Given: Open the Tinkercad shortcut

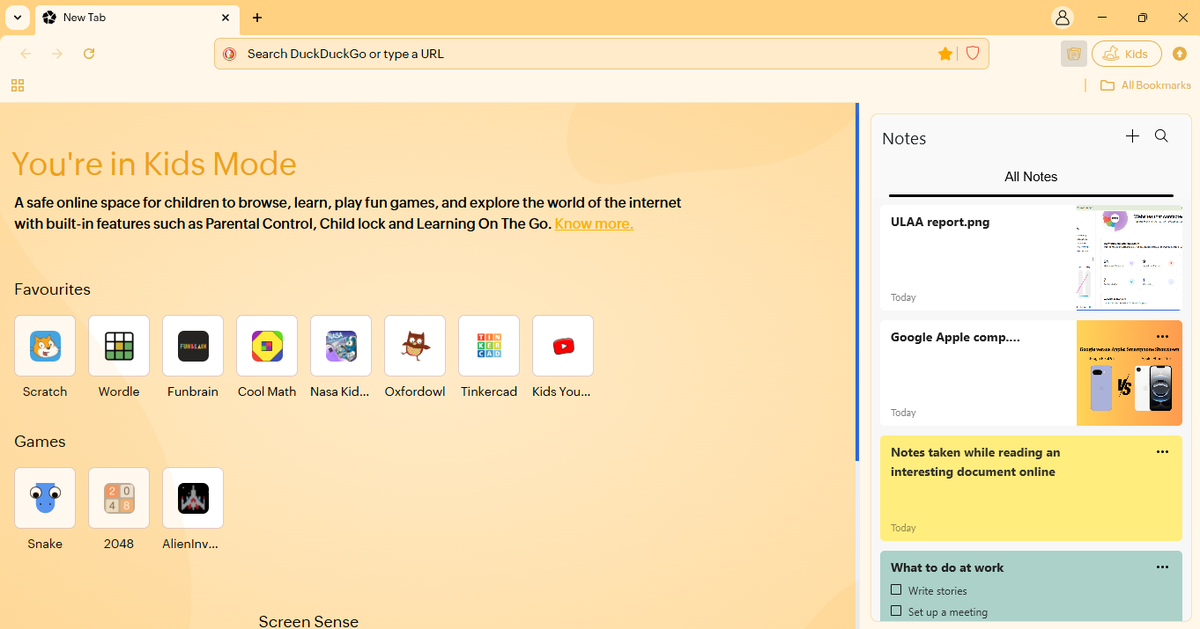Looking at the screenshot, I should point(489,346).
